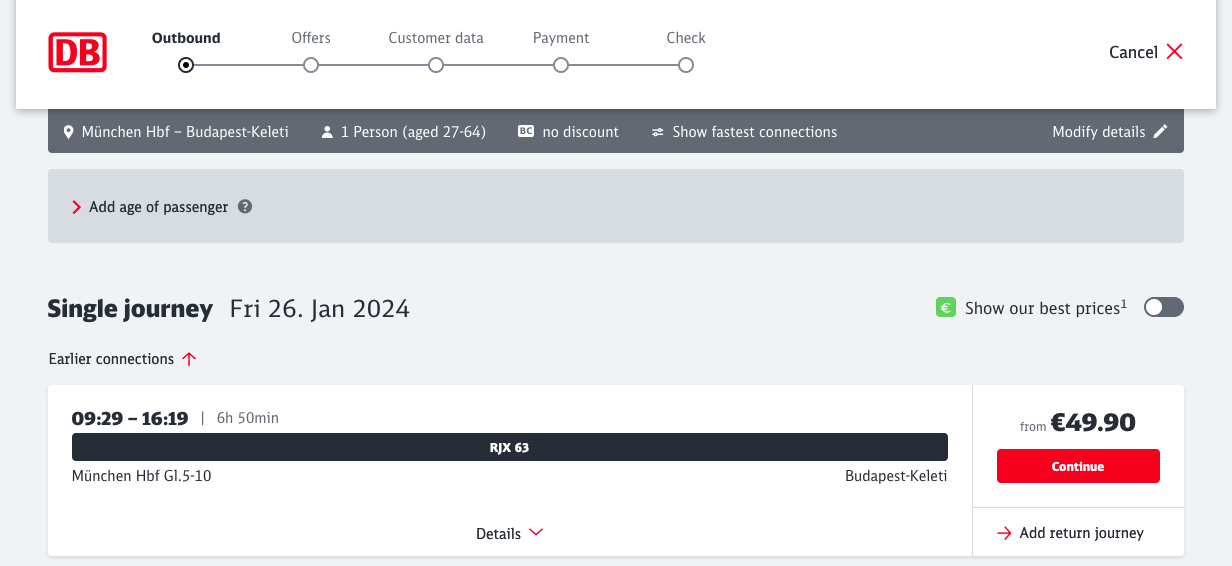The width and height of the screenshot is (1232, 566).
Task: Click Add return journey link
Action: pos(1070,533)
